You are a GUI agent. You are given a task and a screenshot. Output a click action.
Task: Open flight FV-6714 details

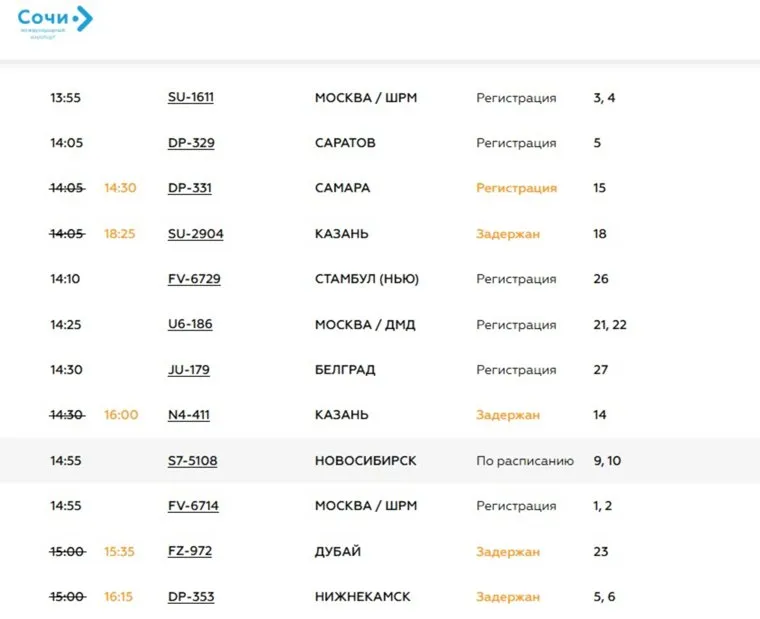pyautogui.click(x=193, y=506)
